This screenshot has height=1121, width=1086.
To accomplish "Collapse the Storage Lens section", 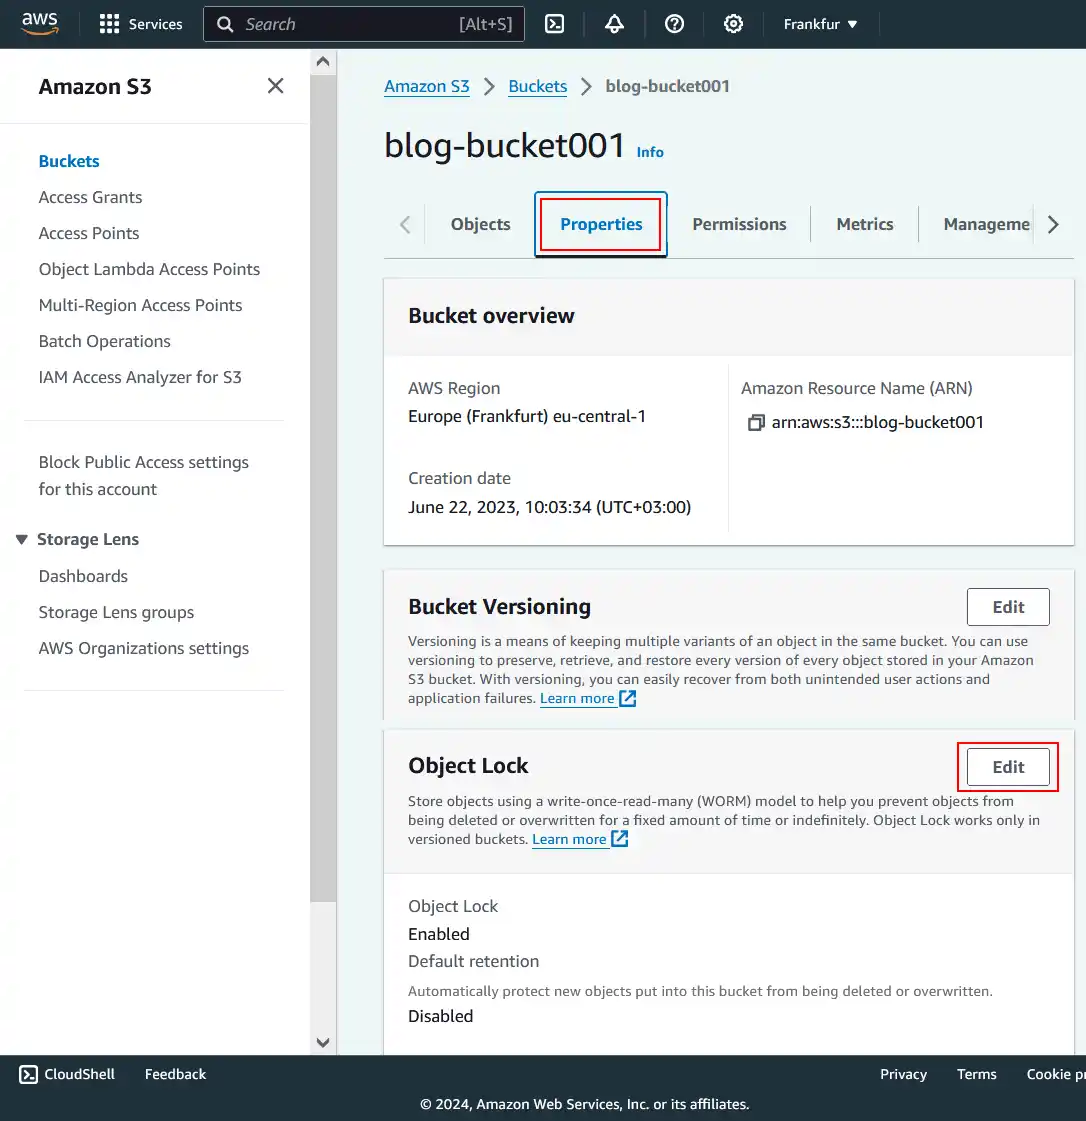I will coord(21,539).
